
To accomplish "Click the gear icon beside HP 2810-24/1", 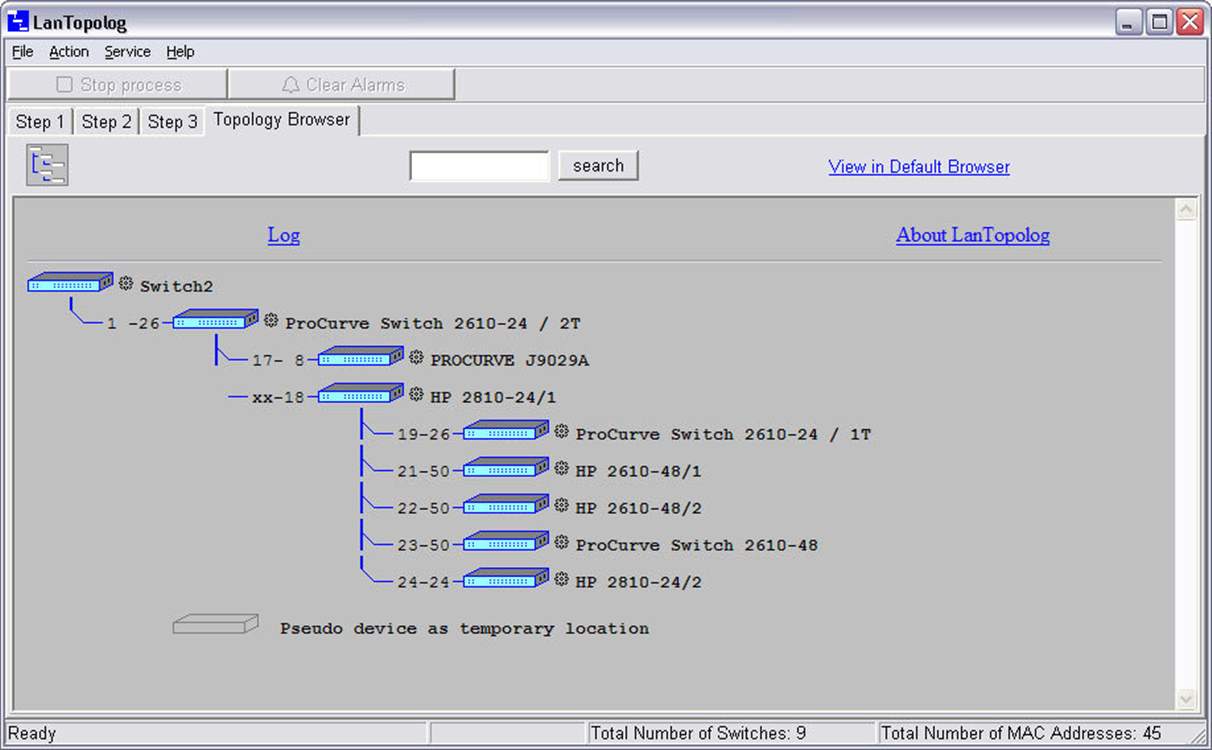I will [x=416, y=395].
